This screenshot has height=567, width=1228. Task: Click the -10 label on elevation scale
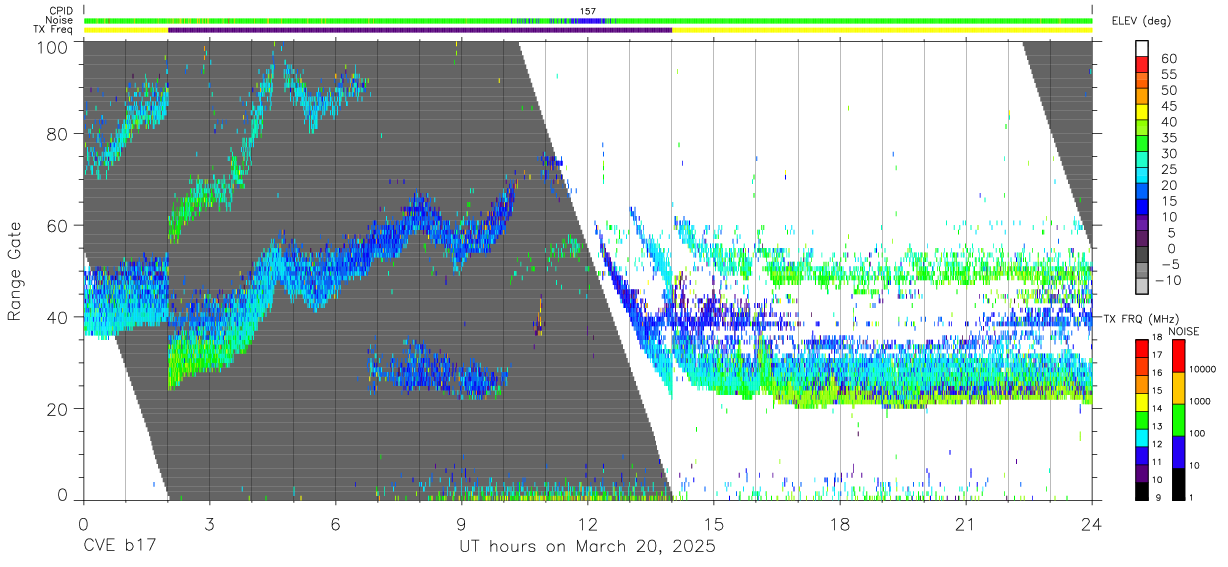click(1168, 280)
